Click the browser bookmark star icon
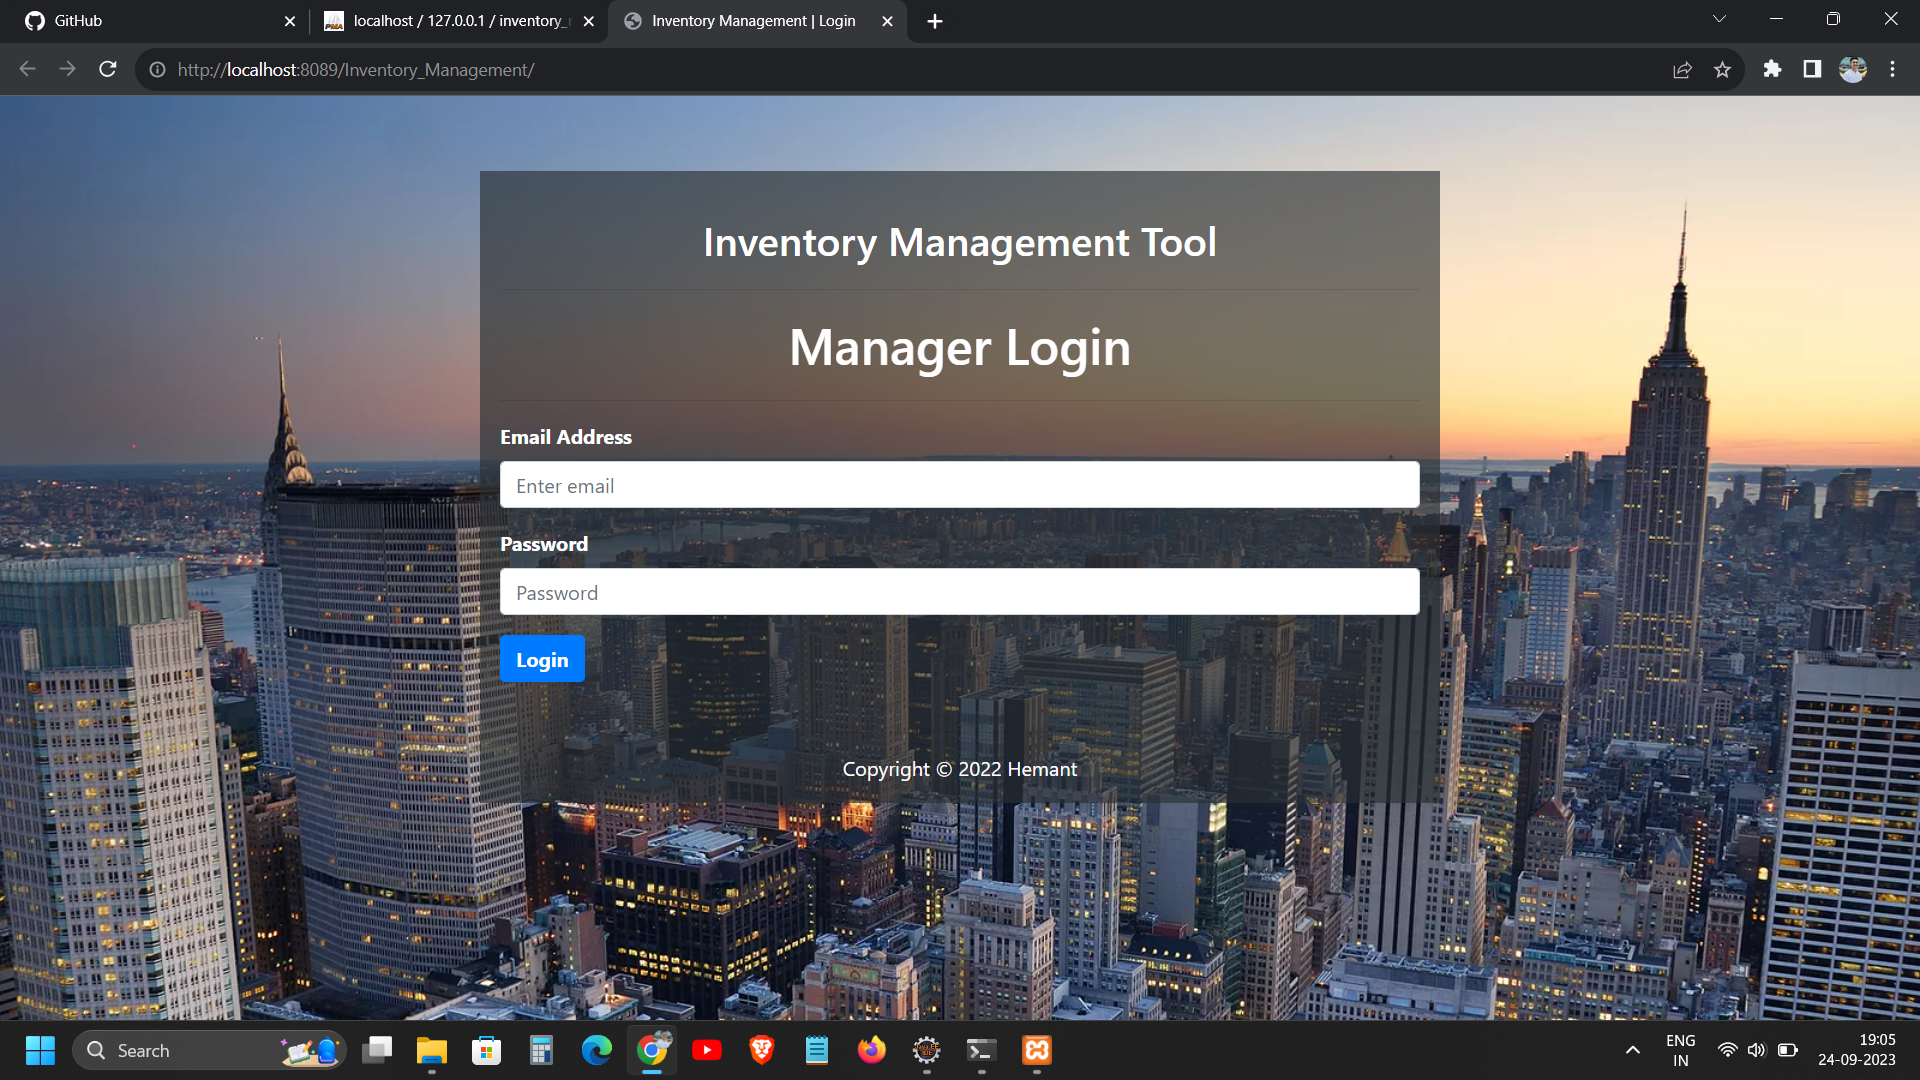The width and height of the screenshot is (1920, 1080). coord(1724,70)
